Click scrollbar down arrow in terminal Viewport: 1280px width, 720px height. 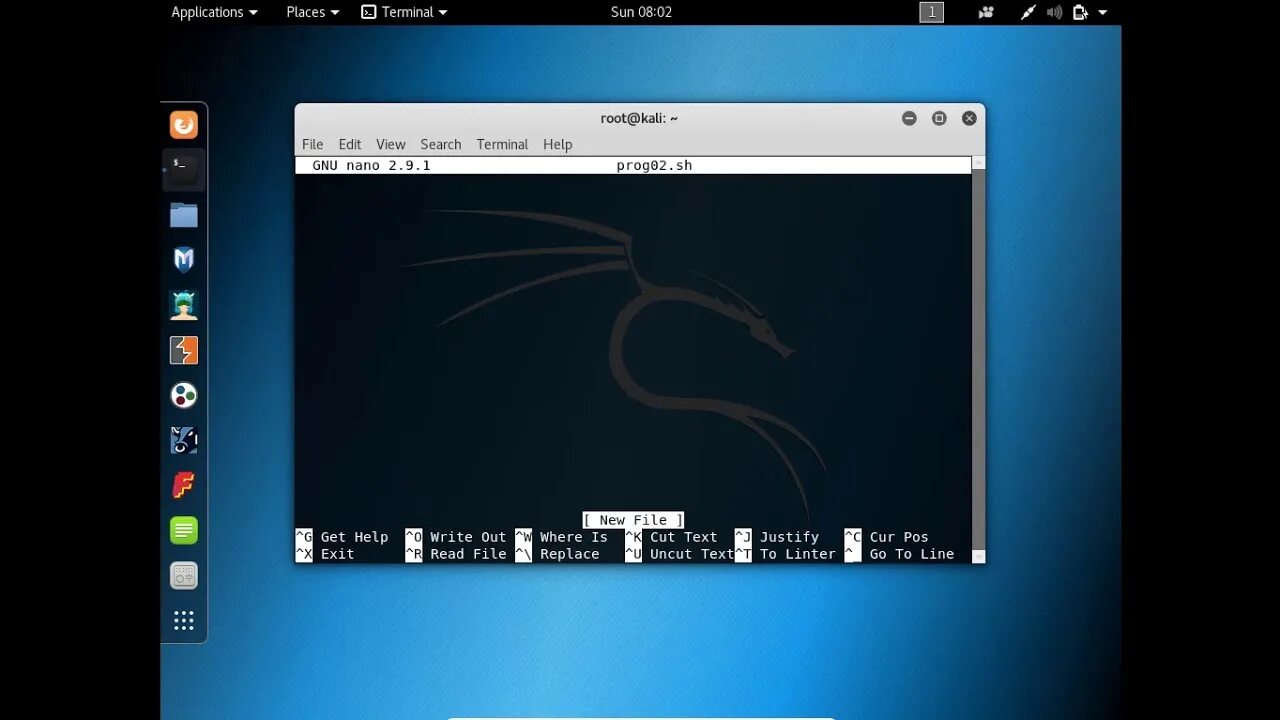[x=978, y=556]
